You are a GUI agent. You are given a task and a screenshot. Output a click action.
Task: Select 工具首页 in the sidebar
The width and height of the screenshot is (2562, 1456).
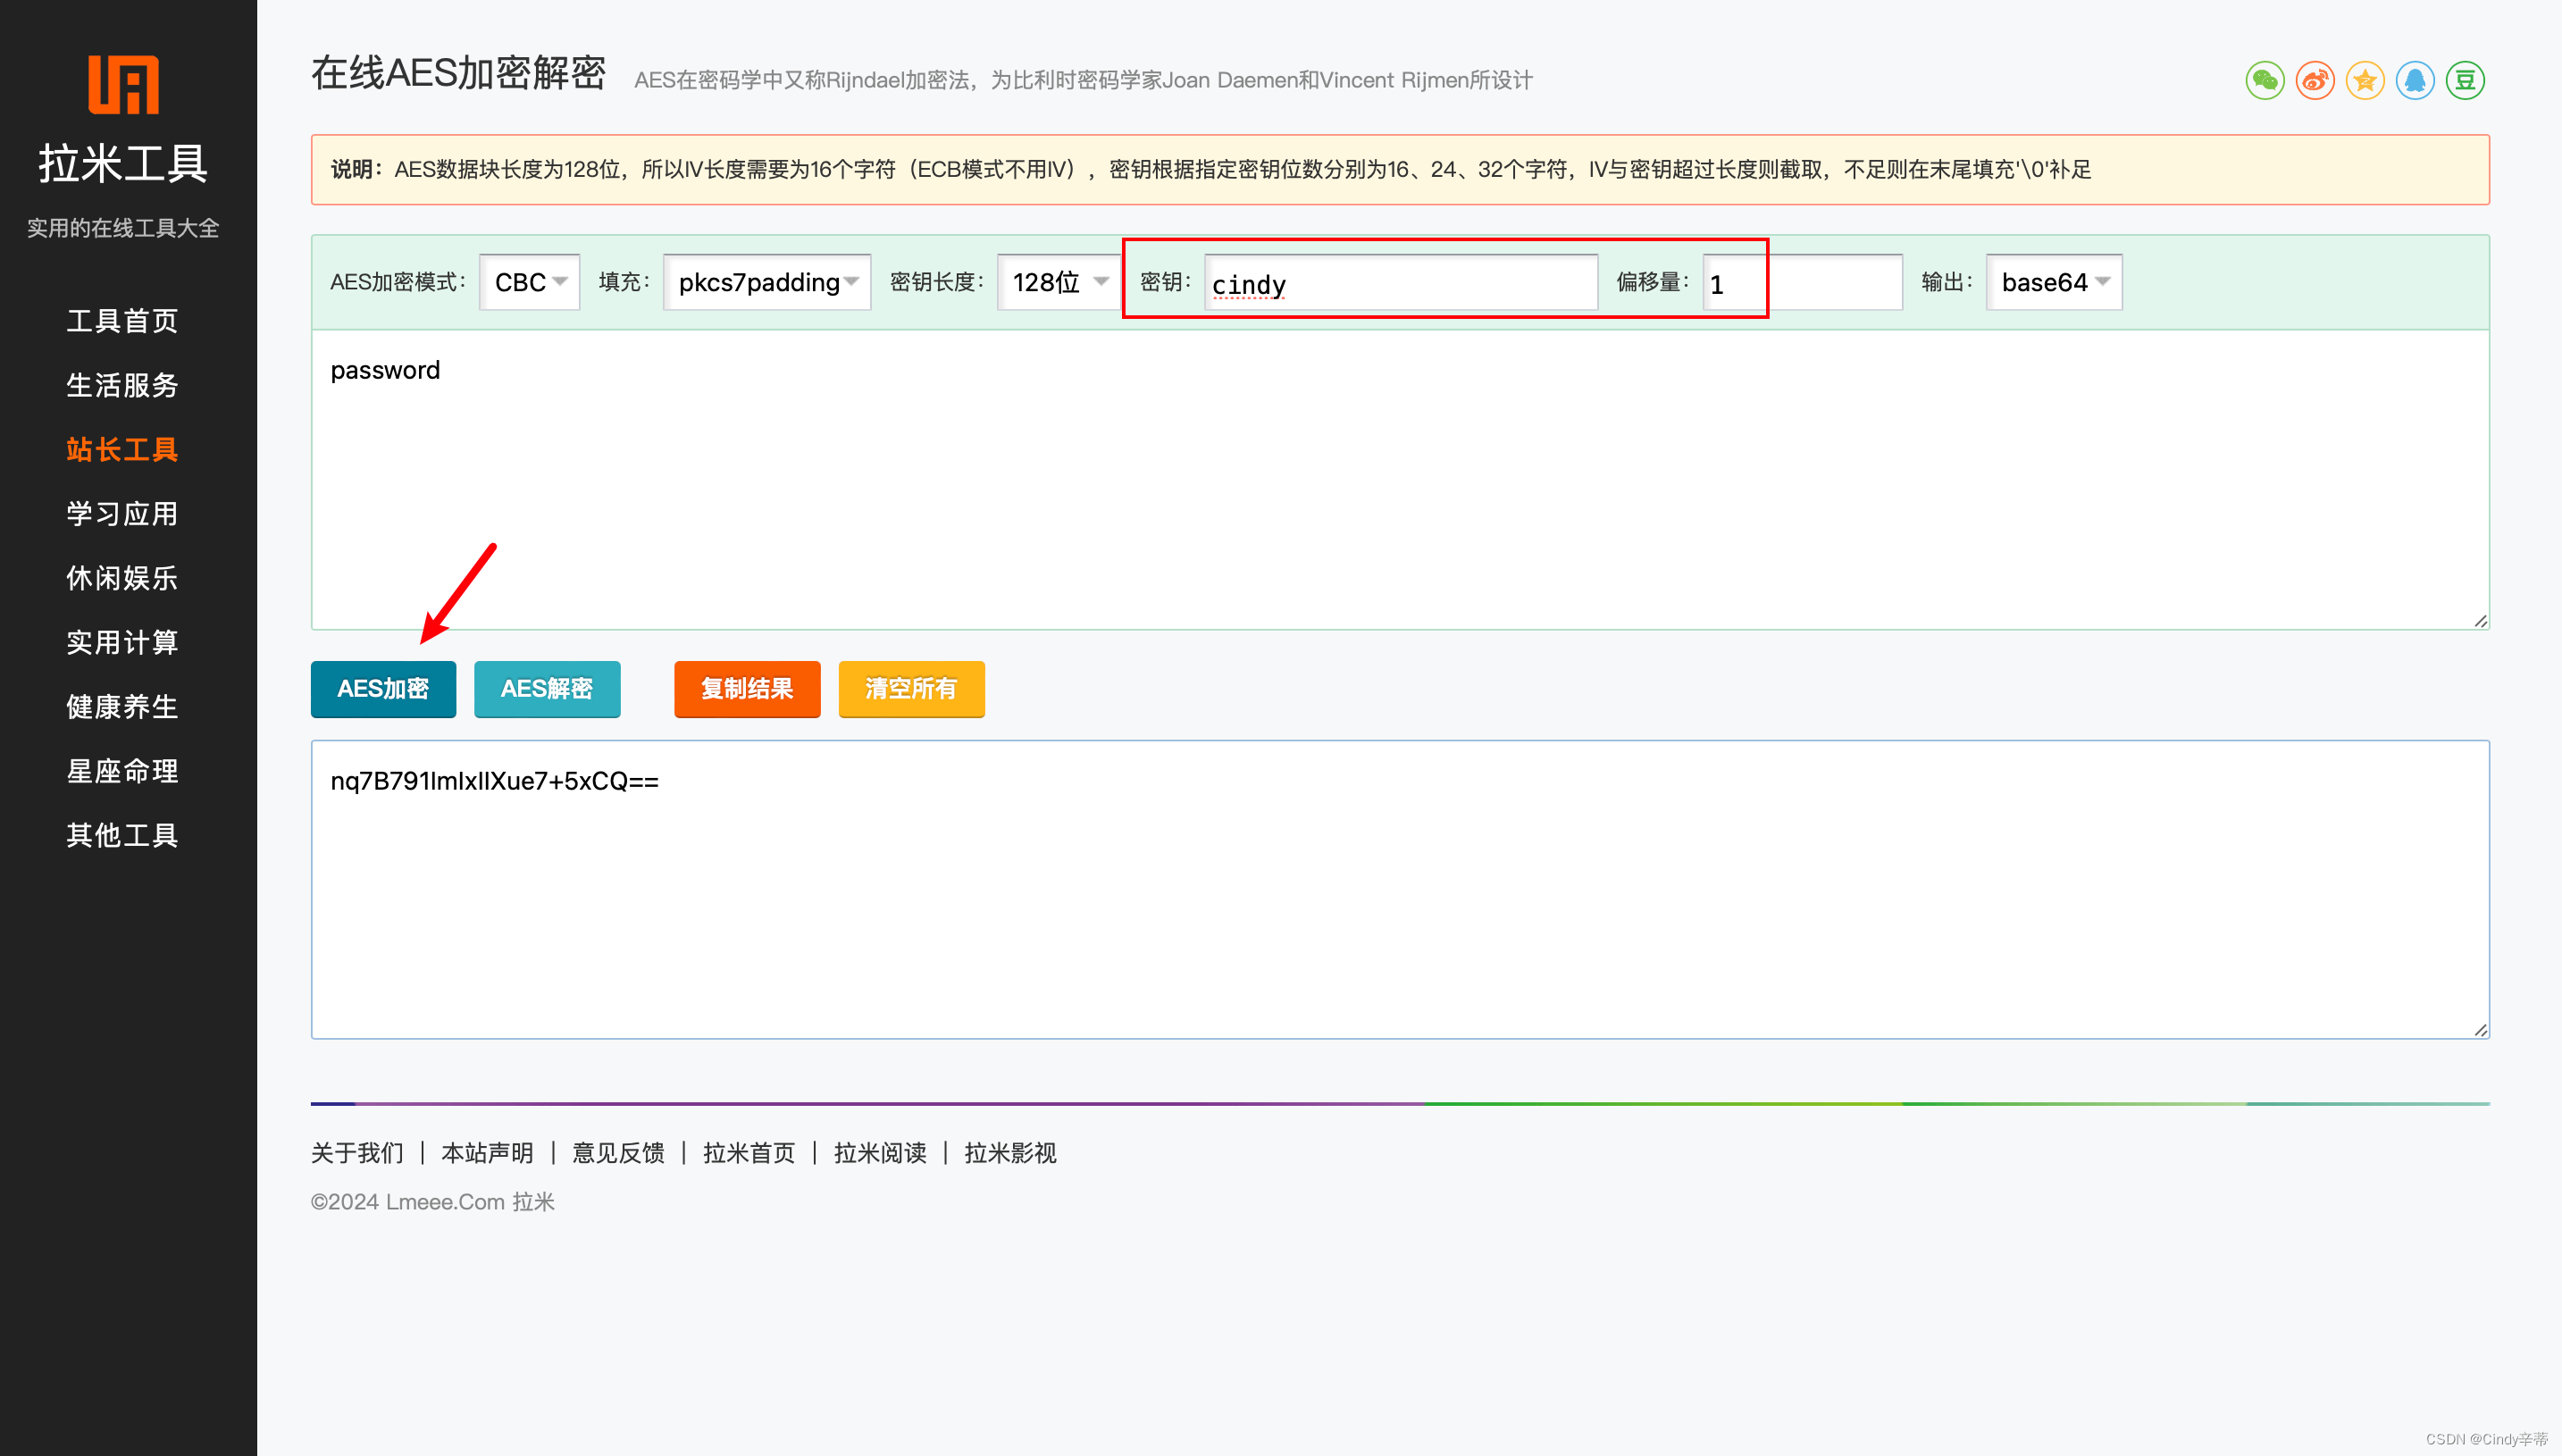pyautogui.click(x=121, y=320)
